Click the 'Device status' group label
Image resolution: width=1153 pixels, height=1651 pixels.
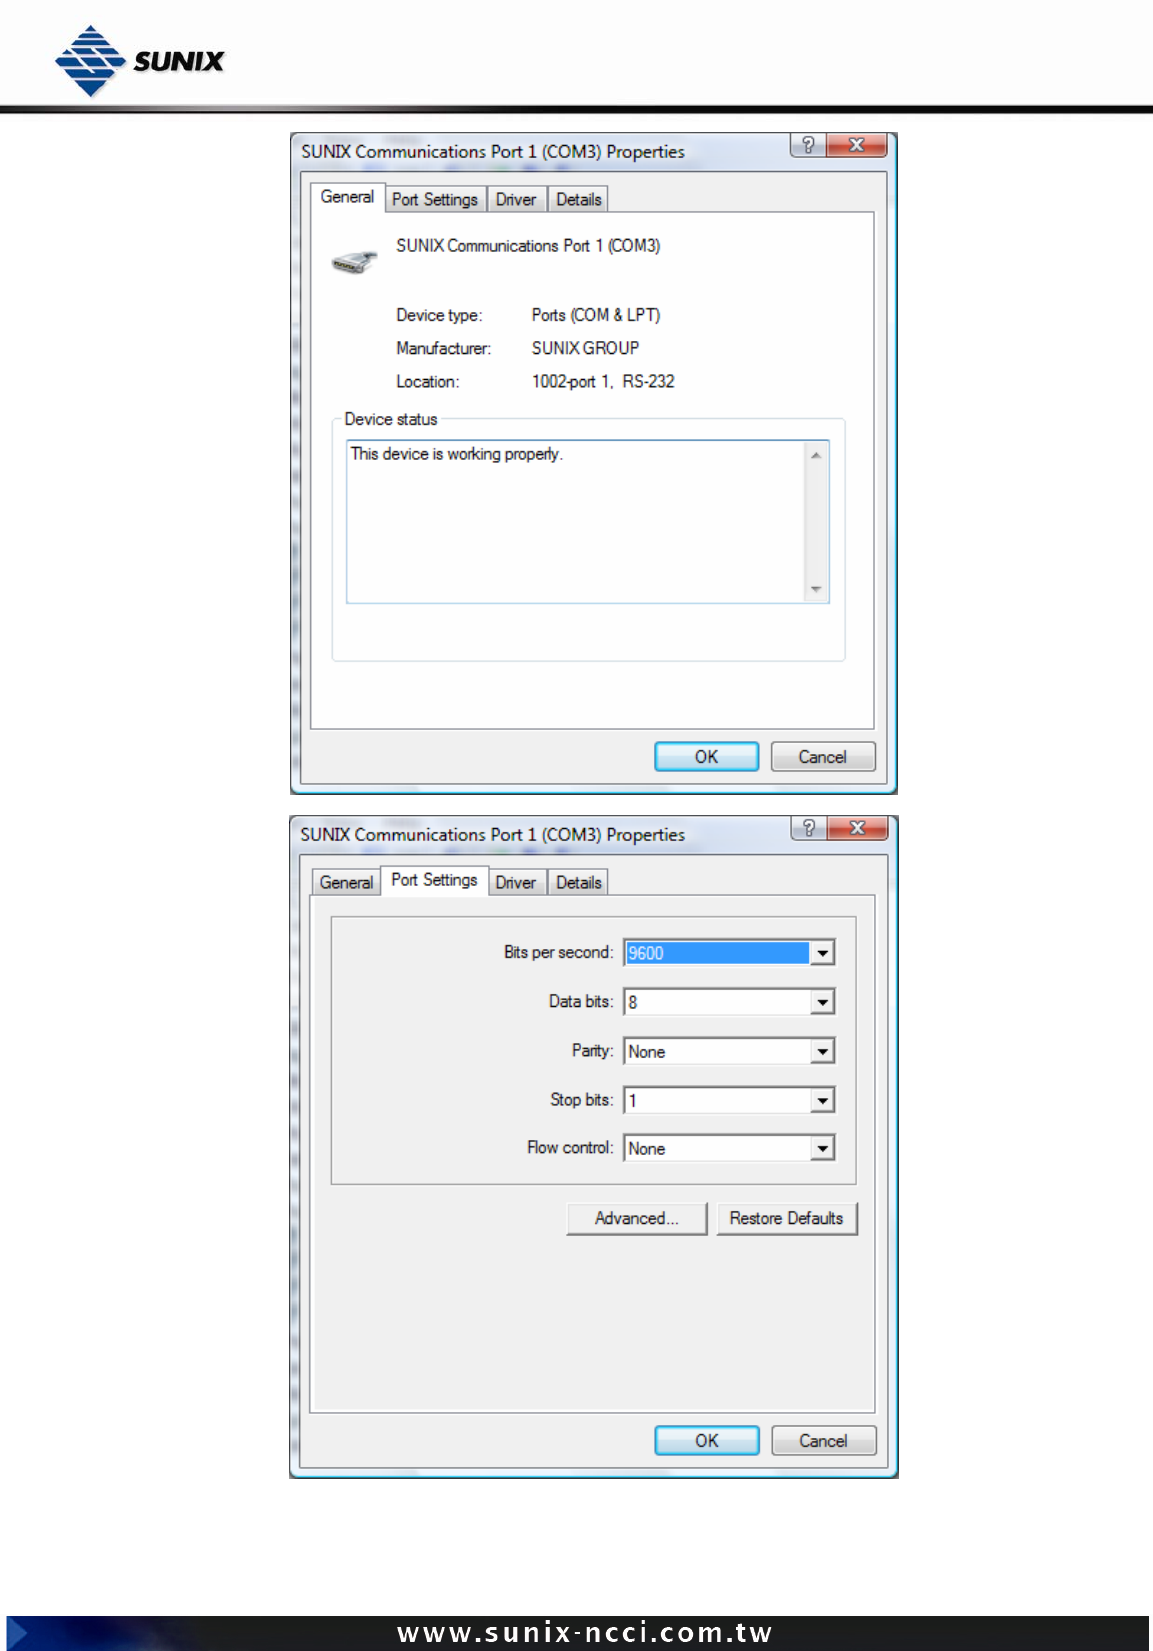pos(391,419)
